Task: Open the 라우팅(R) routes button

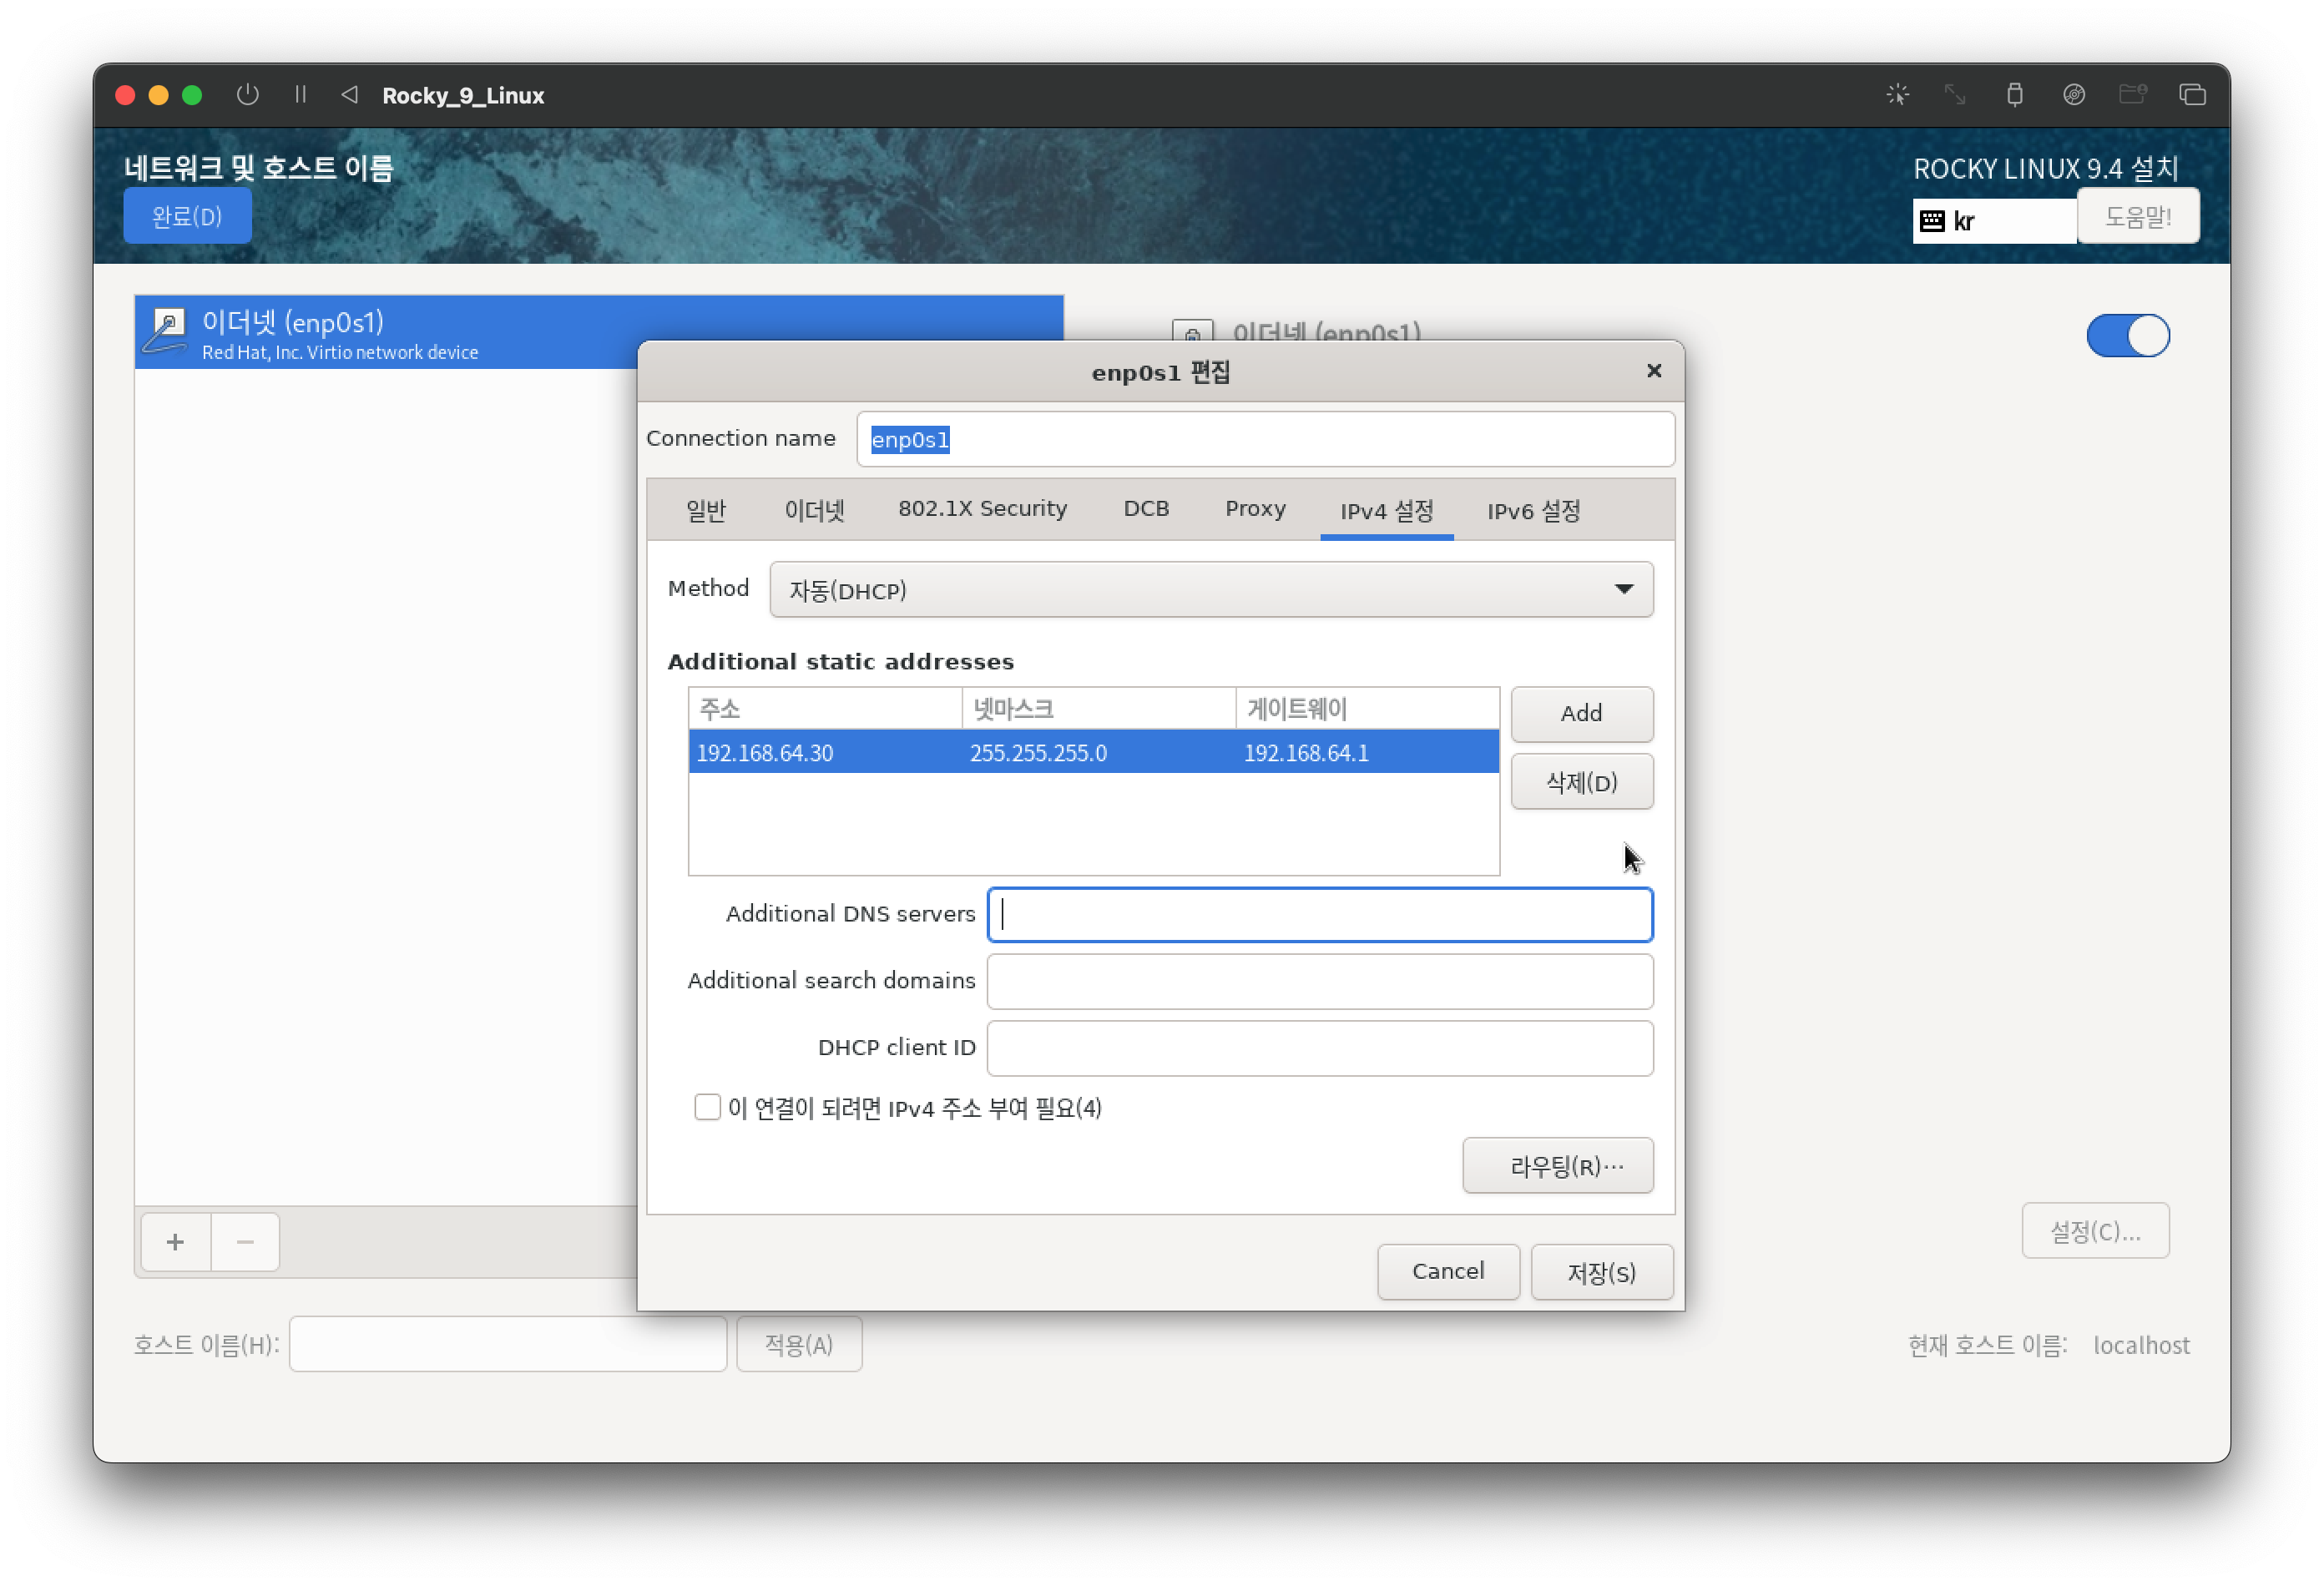Action: tap(1557, 1165)
